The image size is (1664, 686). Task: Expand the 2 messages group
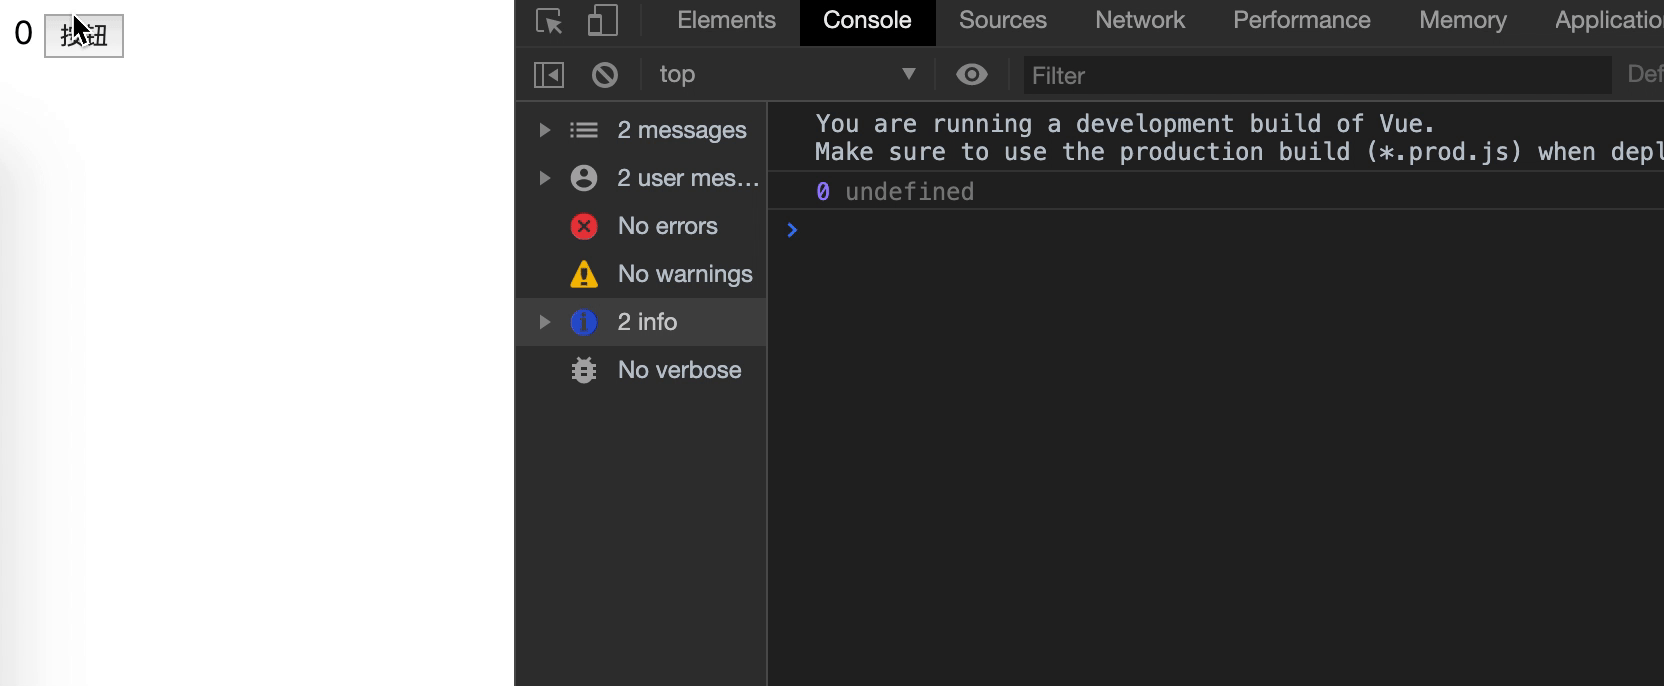[x=544, y=130]
